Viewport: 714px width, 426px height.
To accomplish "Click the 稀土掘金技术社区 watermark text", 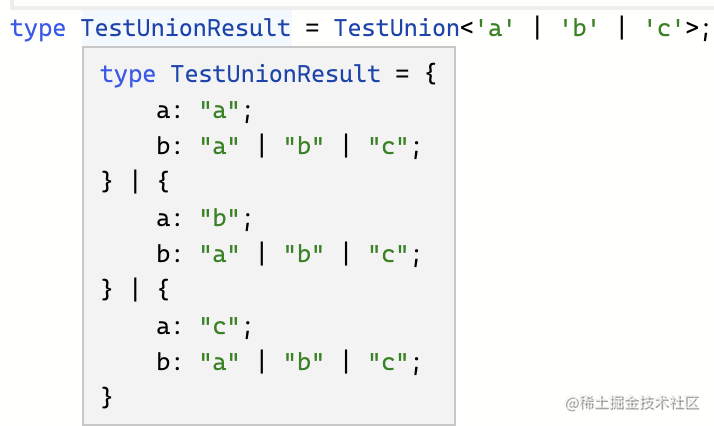I will pos(639,403).
